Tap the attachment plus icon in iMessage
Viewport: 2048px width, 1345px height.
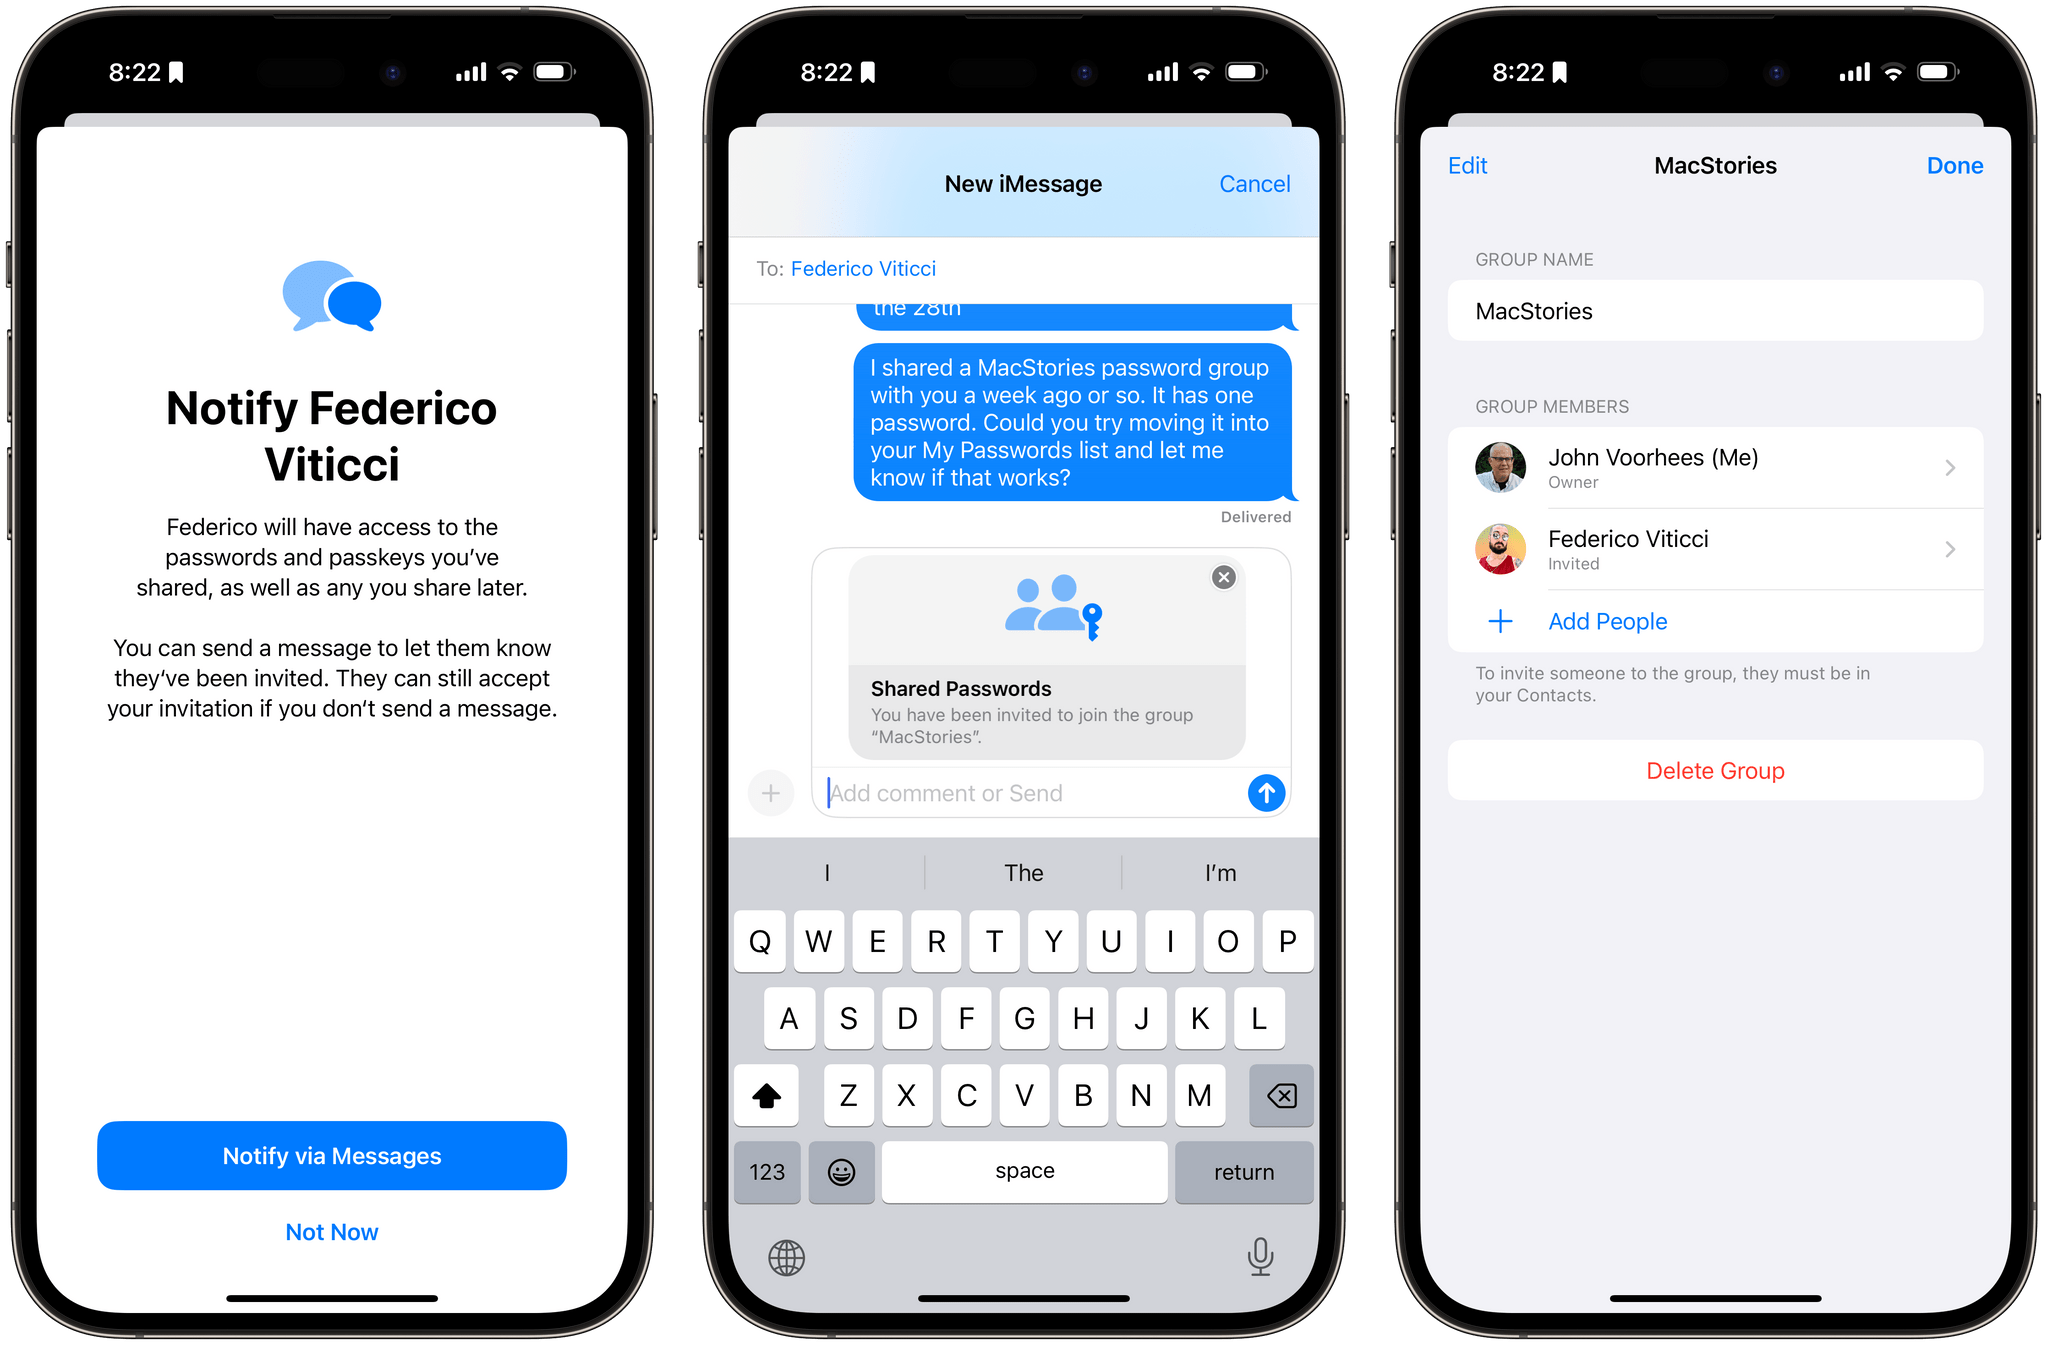point(771,793)
